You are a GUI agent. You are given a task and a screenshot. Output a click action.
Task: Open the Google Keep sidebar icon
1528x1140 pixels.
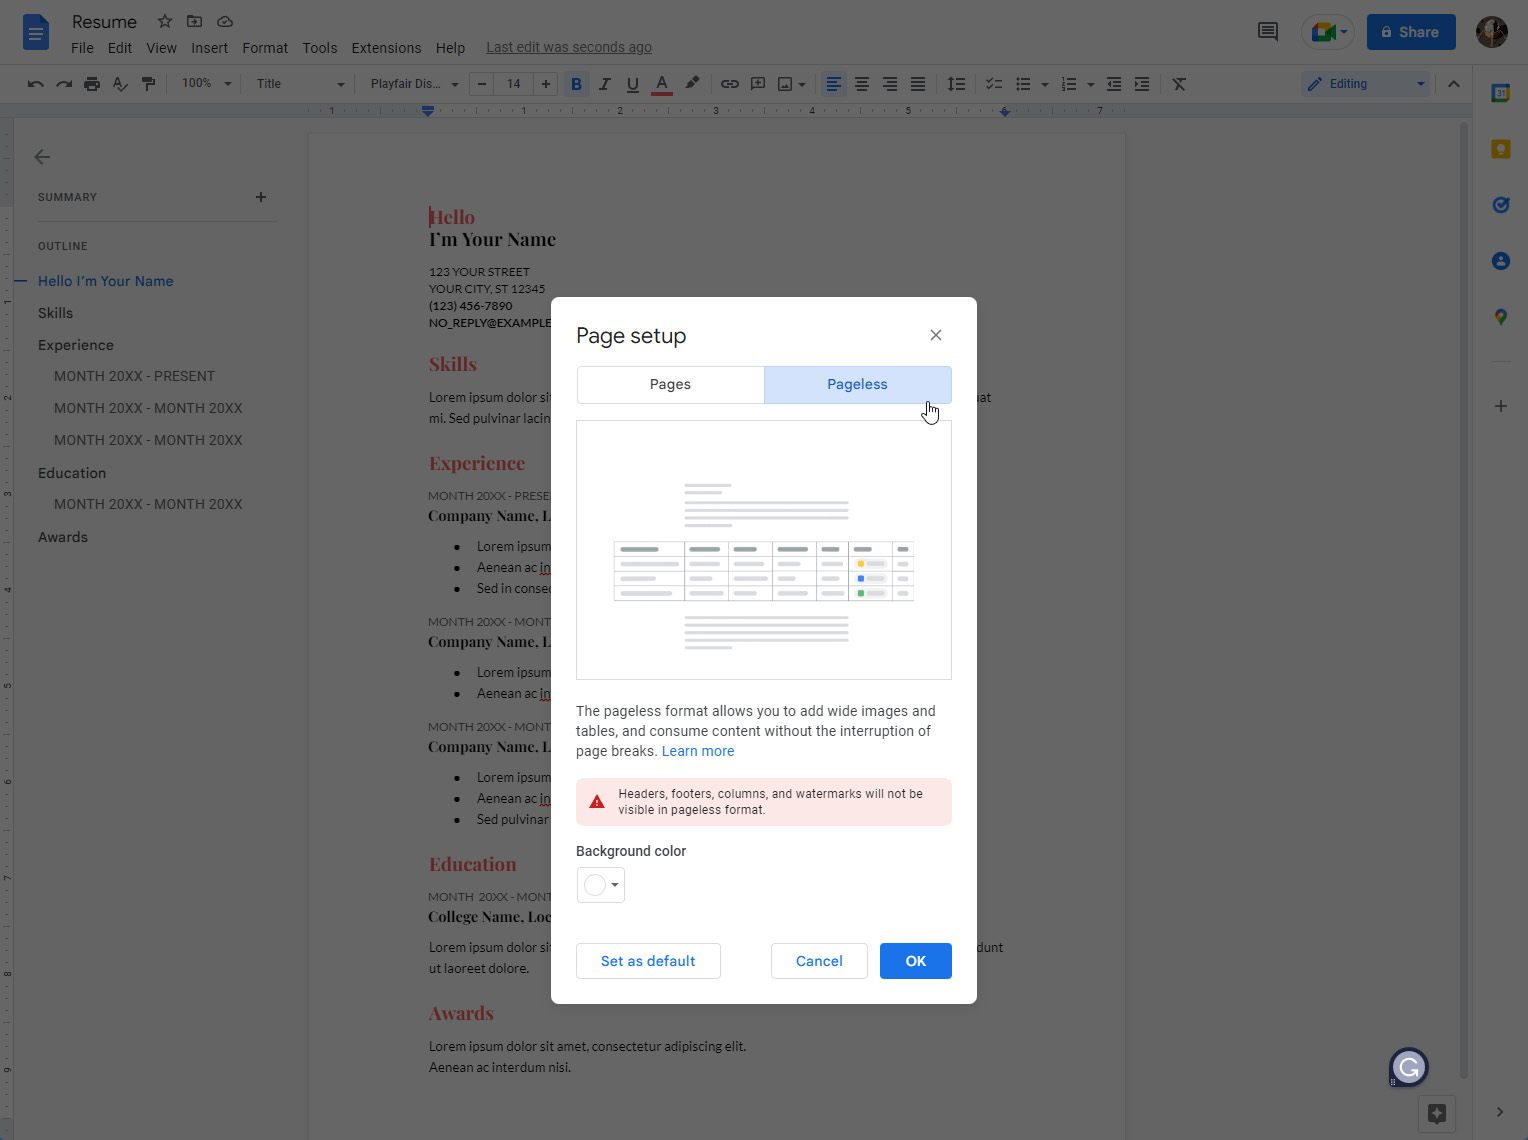coord(1500,149)
